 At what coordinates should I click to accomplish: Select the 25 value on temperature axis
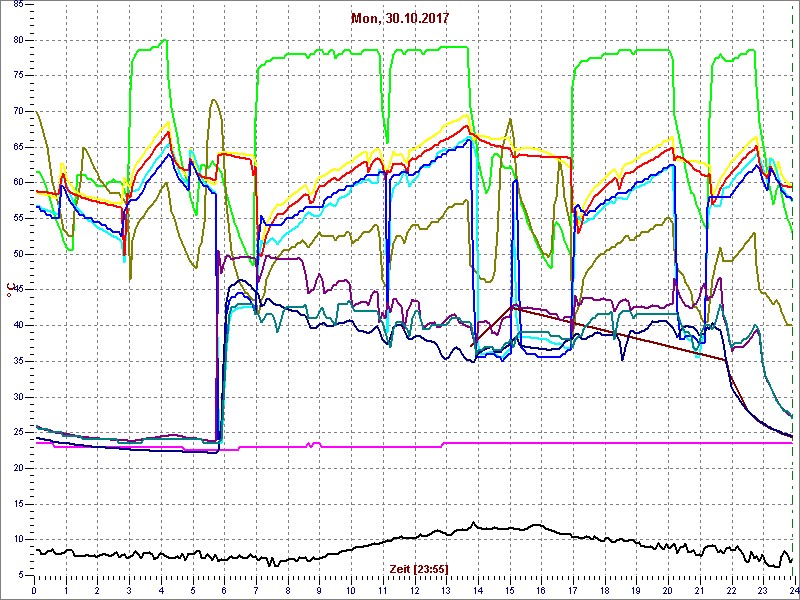19,433
